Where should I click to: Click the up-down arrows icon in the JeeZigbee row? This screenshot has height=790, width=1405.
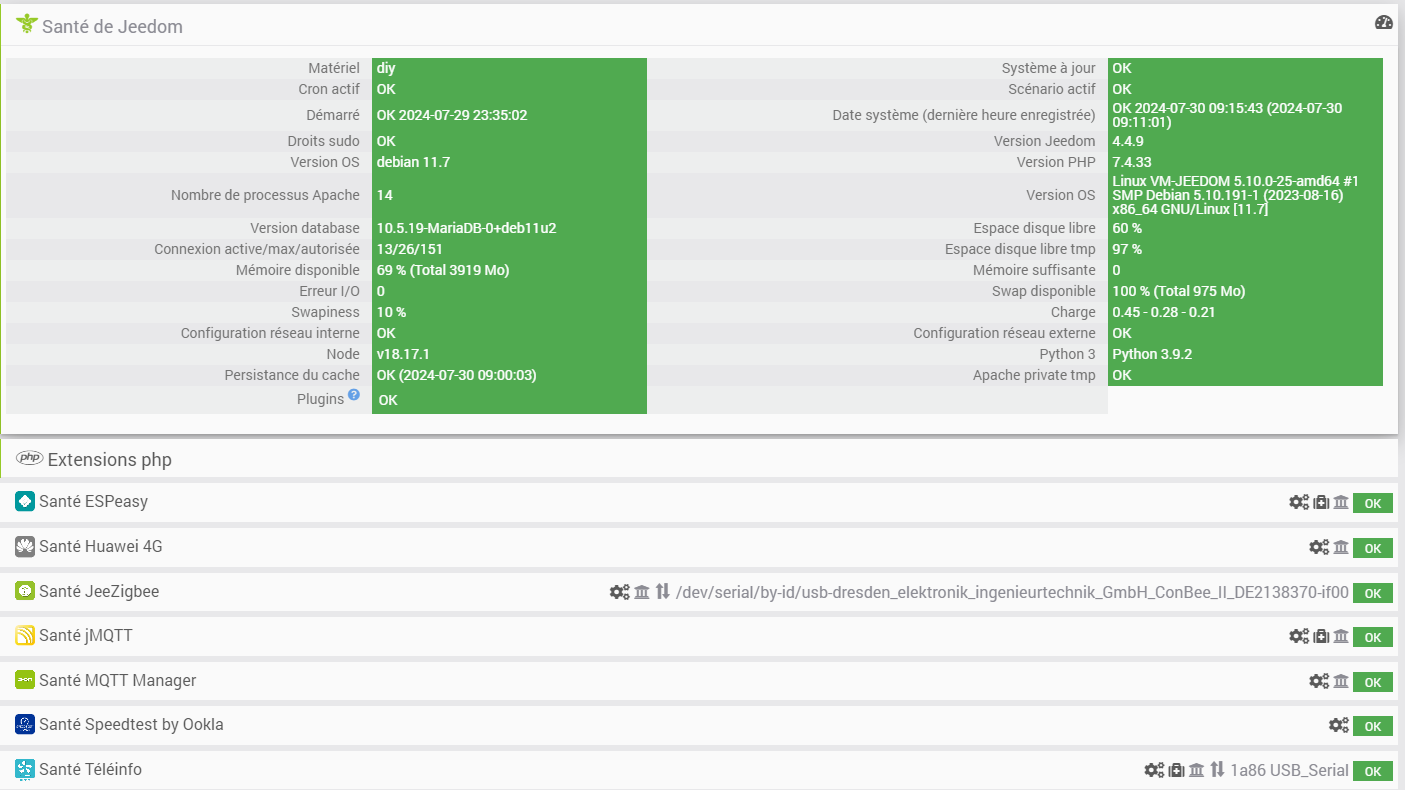(x=662, y=592)
